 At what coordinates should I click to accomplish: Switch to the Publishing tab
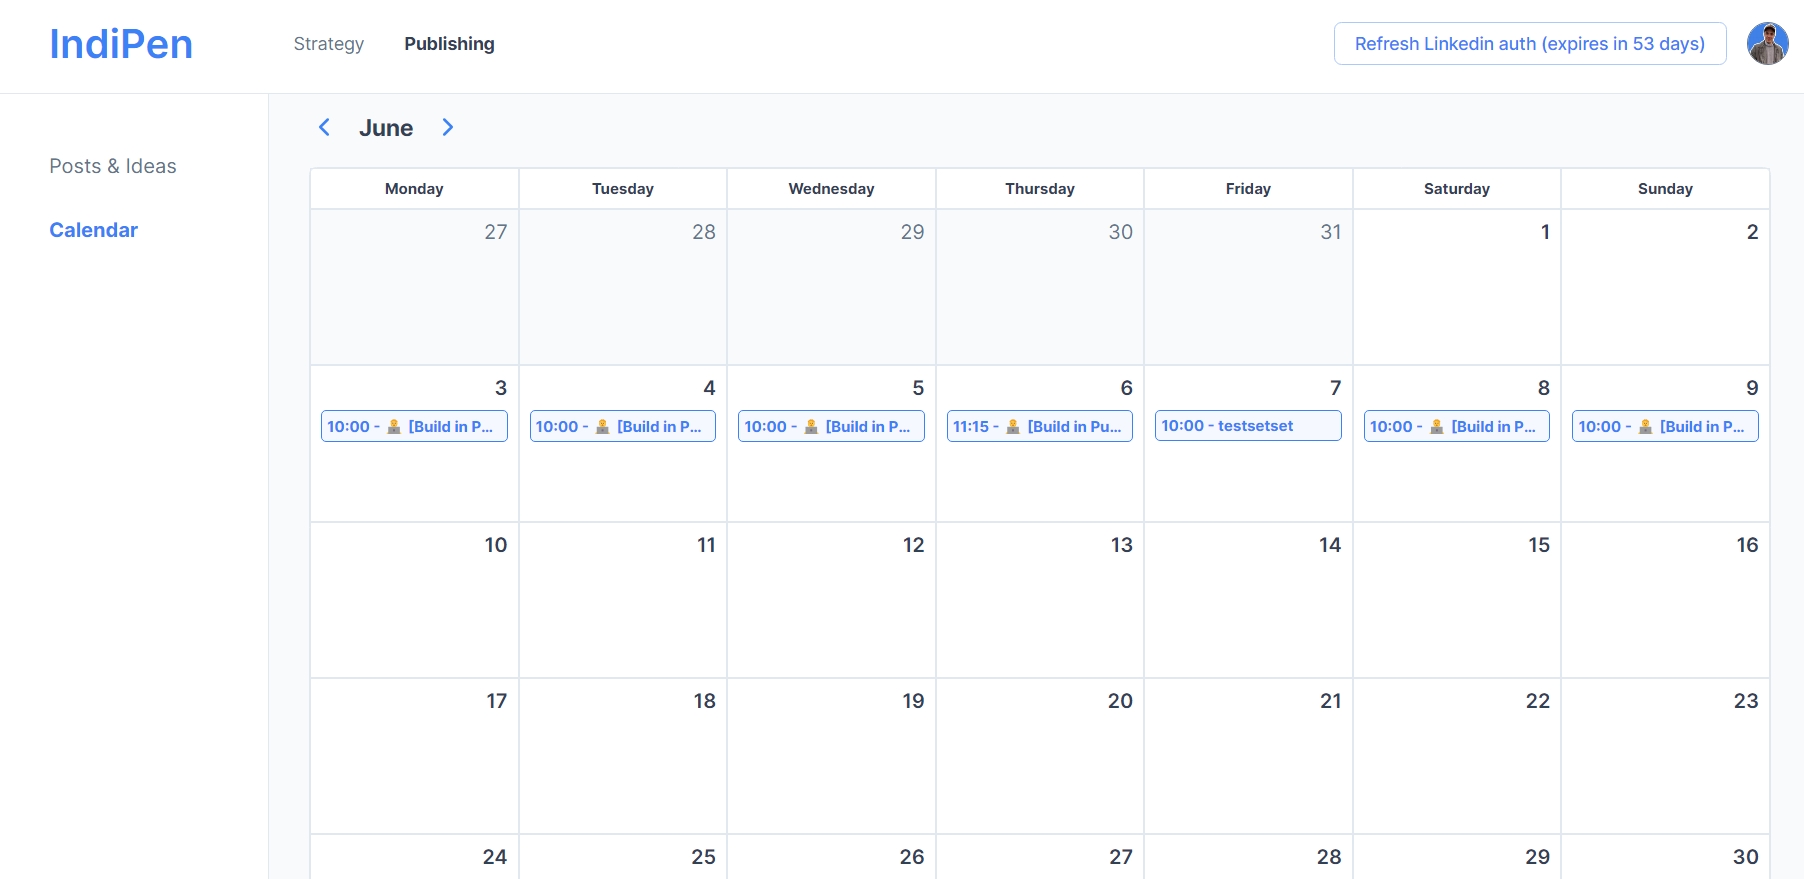pos(449,44)
